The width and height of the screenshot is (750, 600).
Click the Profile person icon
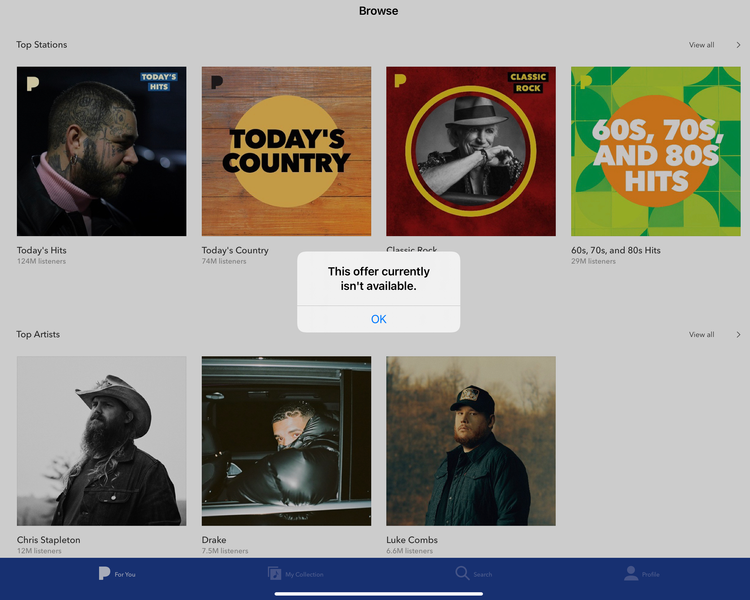(631, 573)
